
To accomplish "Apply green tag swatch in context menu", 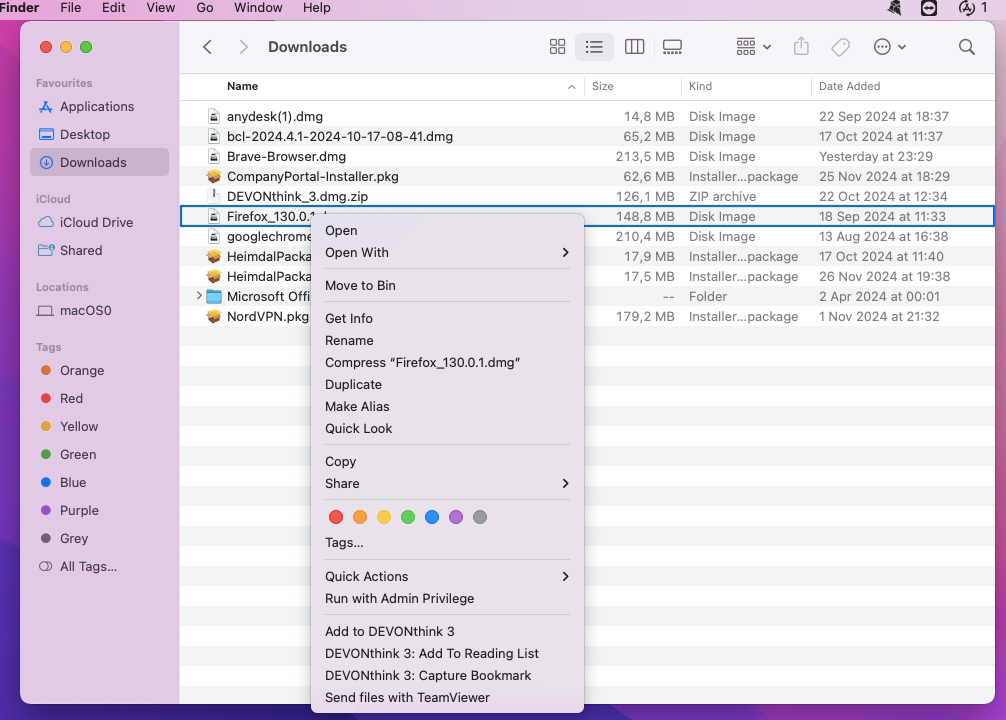I will pos(408,517).
